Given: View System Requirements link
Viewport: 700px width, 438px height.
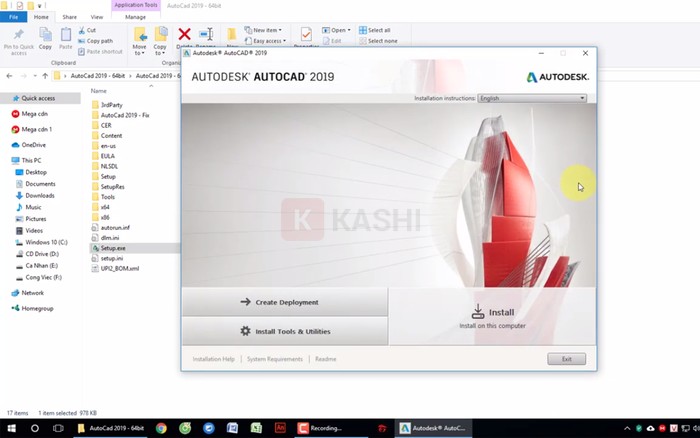Looking at the screenshot, I should 275,359.
